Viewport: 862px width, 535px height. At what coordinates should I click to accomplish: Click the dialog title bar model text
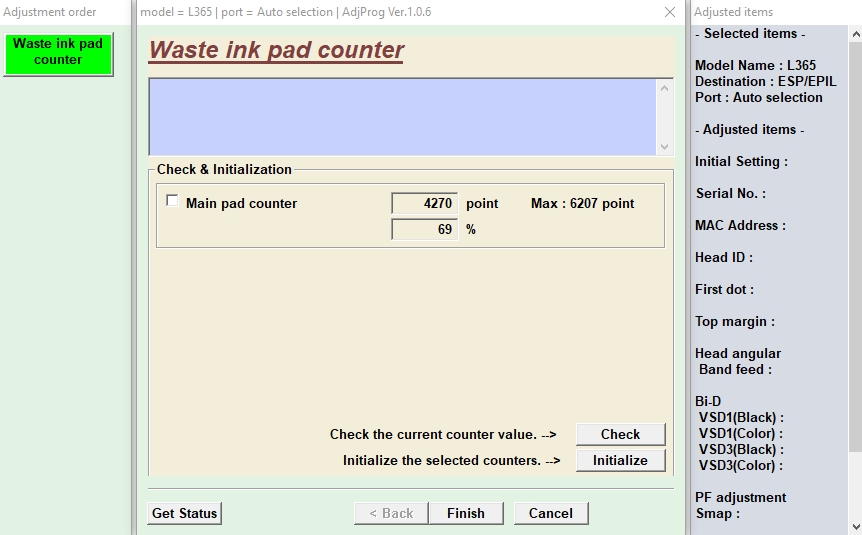285,12
